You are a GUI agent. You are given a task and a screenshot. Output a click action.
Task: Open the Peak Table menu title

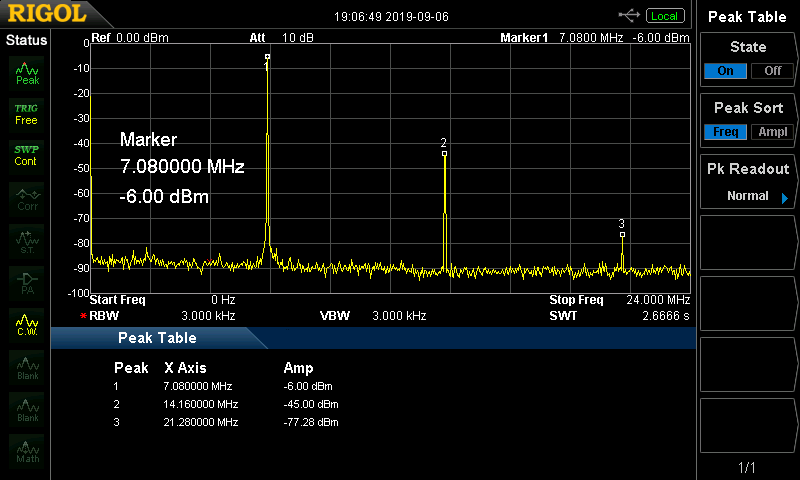[748, 17]
